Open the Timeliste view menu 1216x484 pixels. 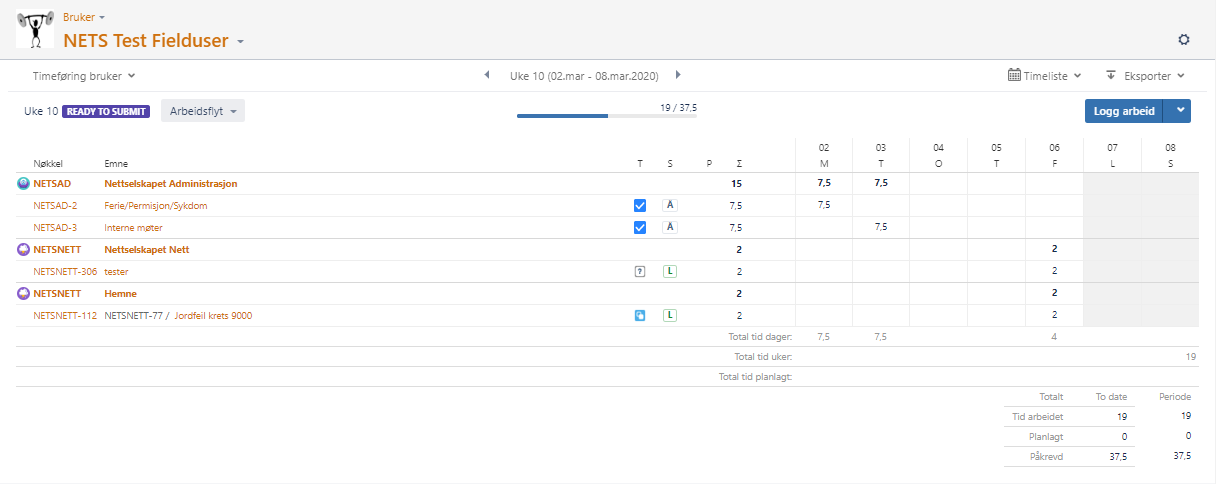pyautogui.click(x=1044, y=75)
